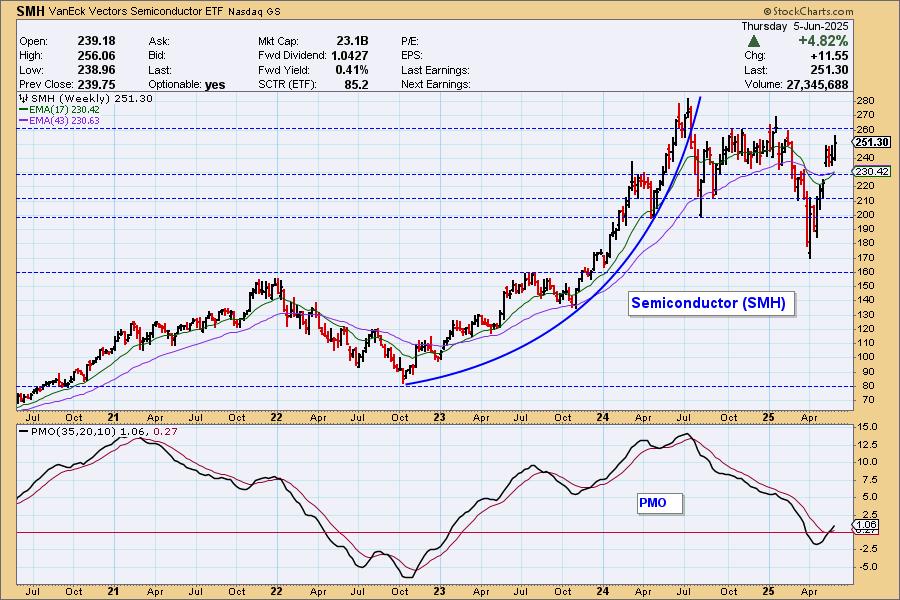This screenshot has height=600, width=900.
Task: Click the Volume value 27,345,688
Action: [x=817, y=84]
